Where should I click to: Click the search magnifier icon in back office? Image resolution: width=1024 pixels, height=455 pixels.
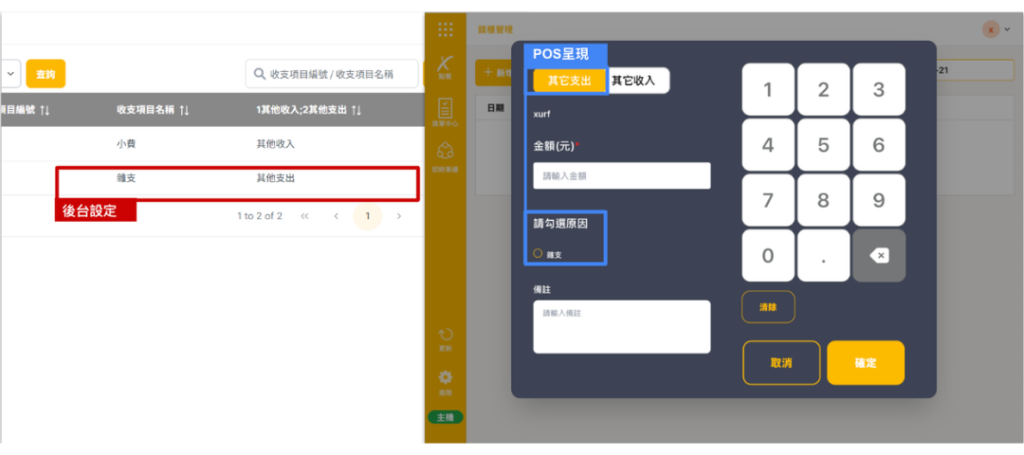(x=259, y=74)
